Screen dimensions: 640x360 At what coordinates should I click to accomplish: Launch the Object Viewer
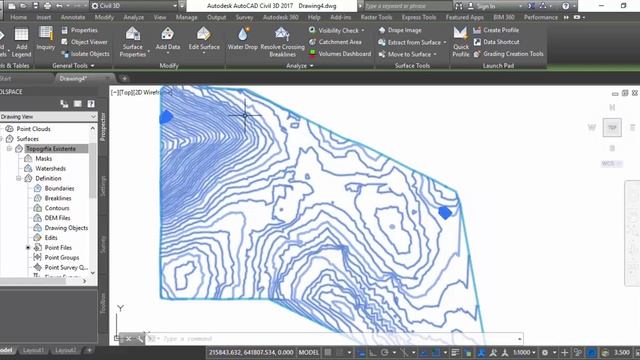tap(84, 42)
